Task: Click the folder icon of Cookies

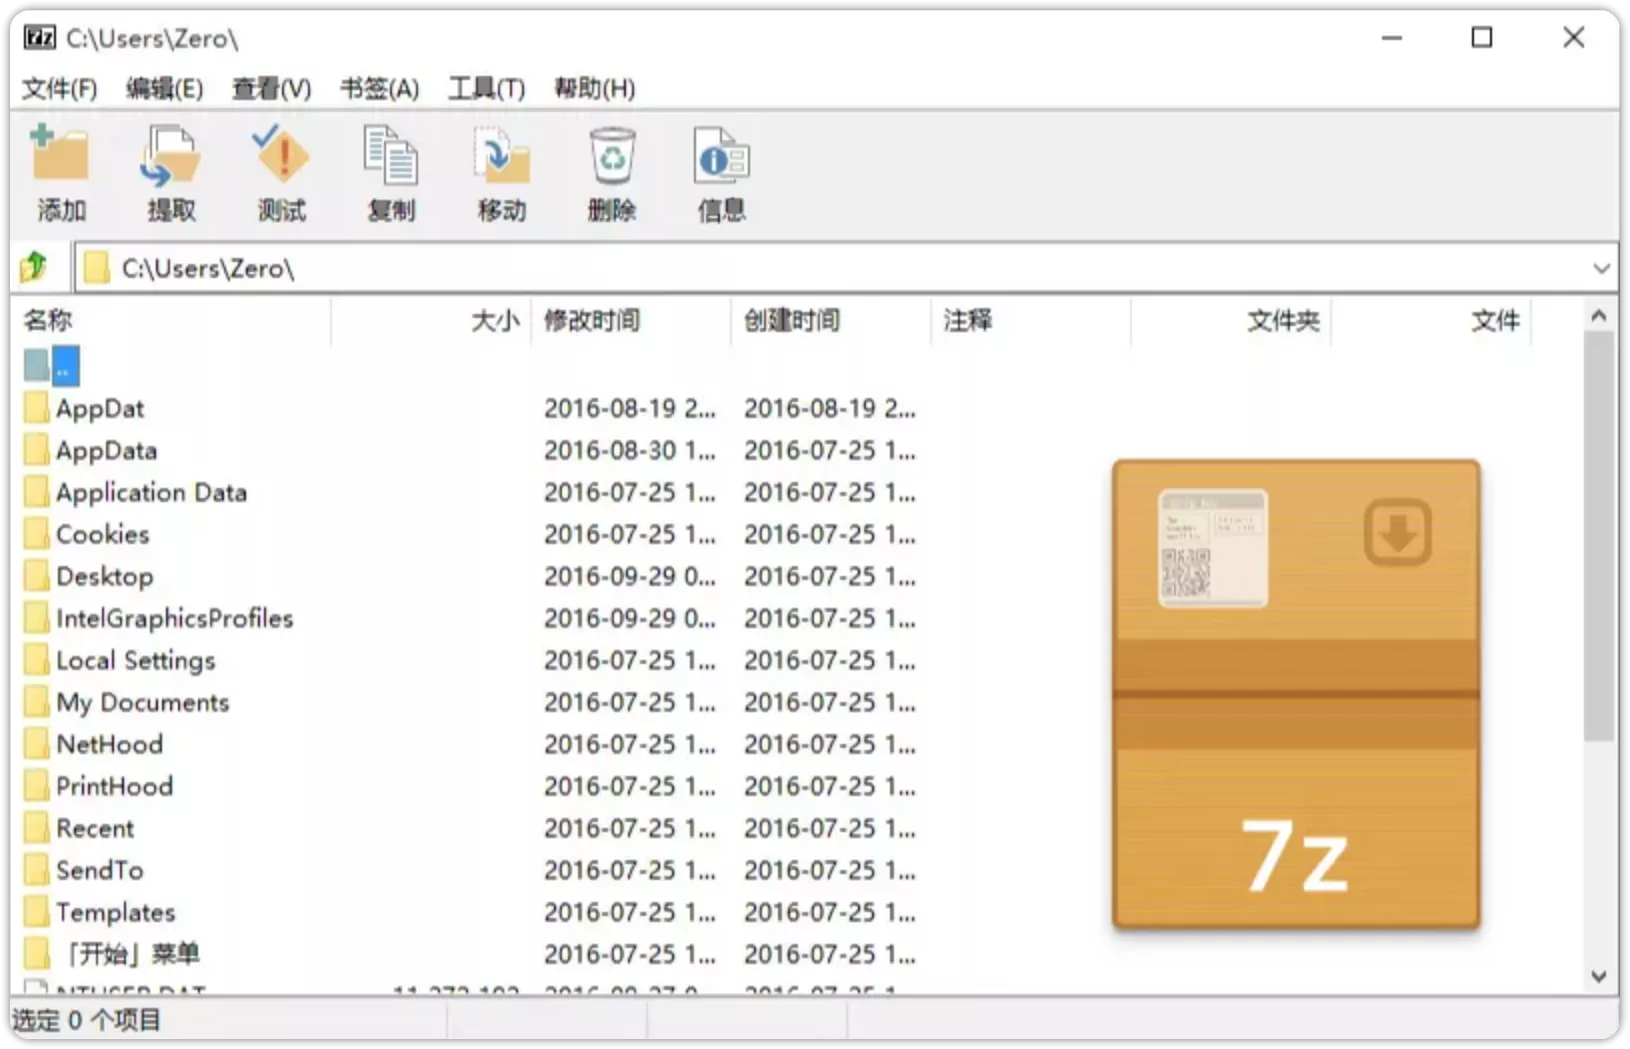Action: [x=36, y=534]
